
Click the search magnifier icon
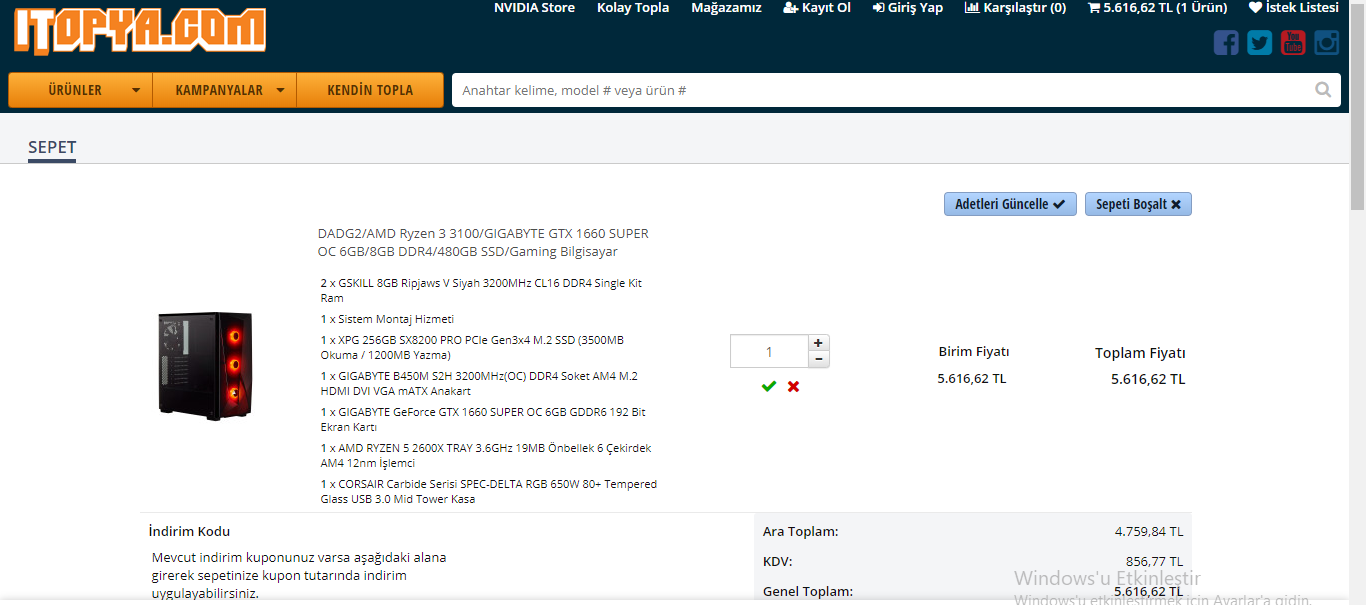[x=1323, y=90]
